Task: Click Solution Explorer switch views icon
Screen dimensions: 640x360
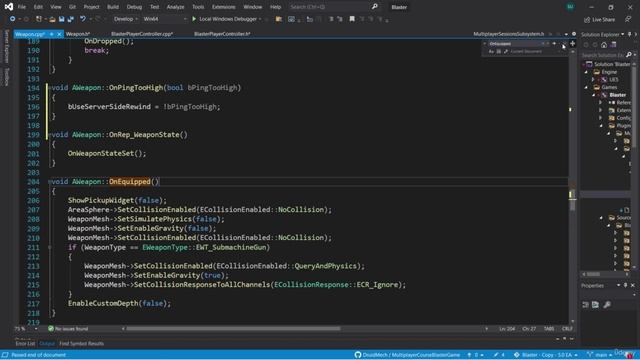Action: (613, 45)
